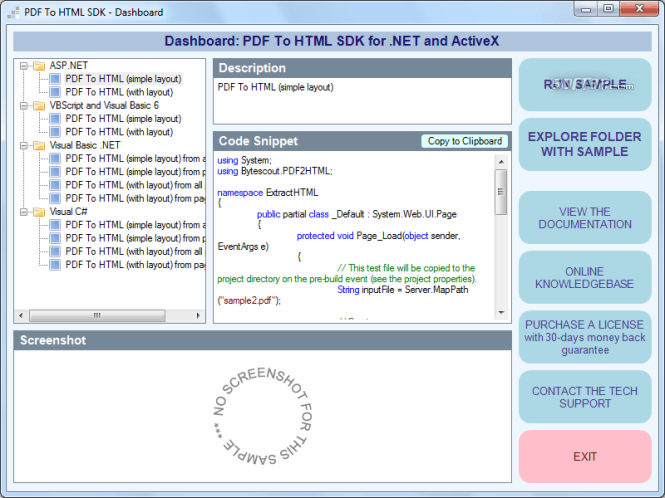
Task: Click the tree horizontal scroll right arrow
Action: tap(198, 316)
